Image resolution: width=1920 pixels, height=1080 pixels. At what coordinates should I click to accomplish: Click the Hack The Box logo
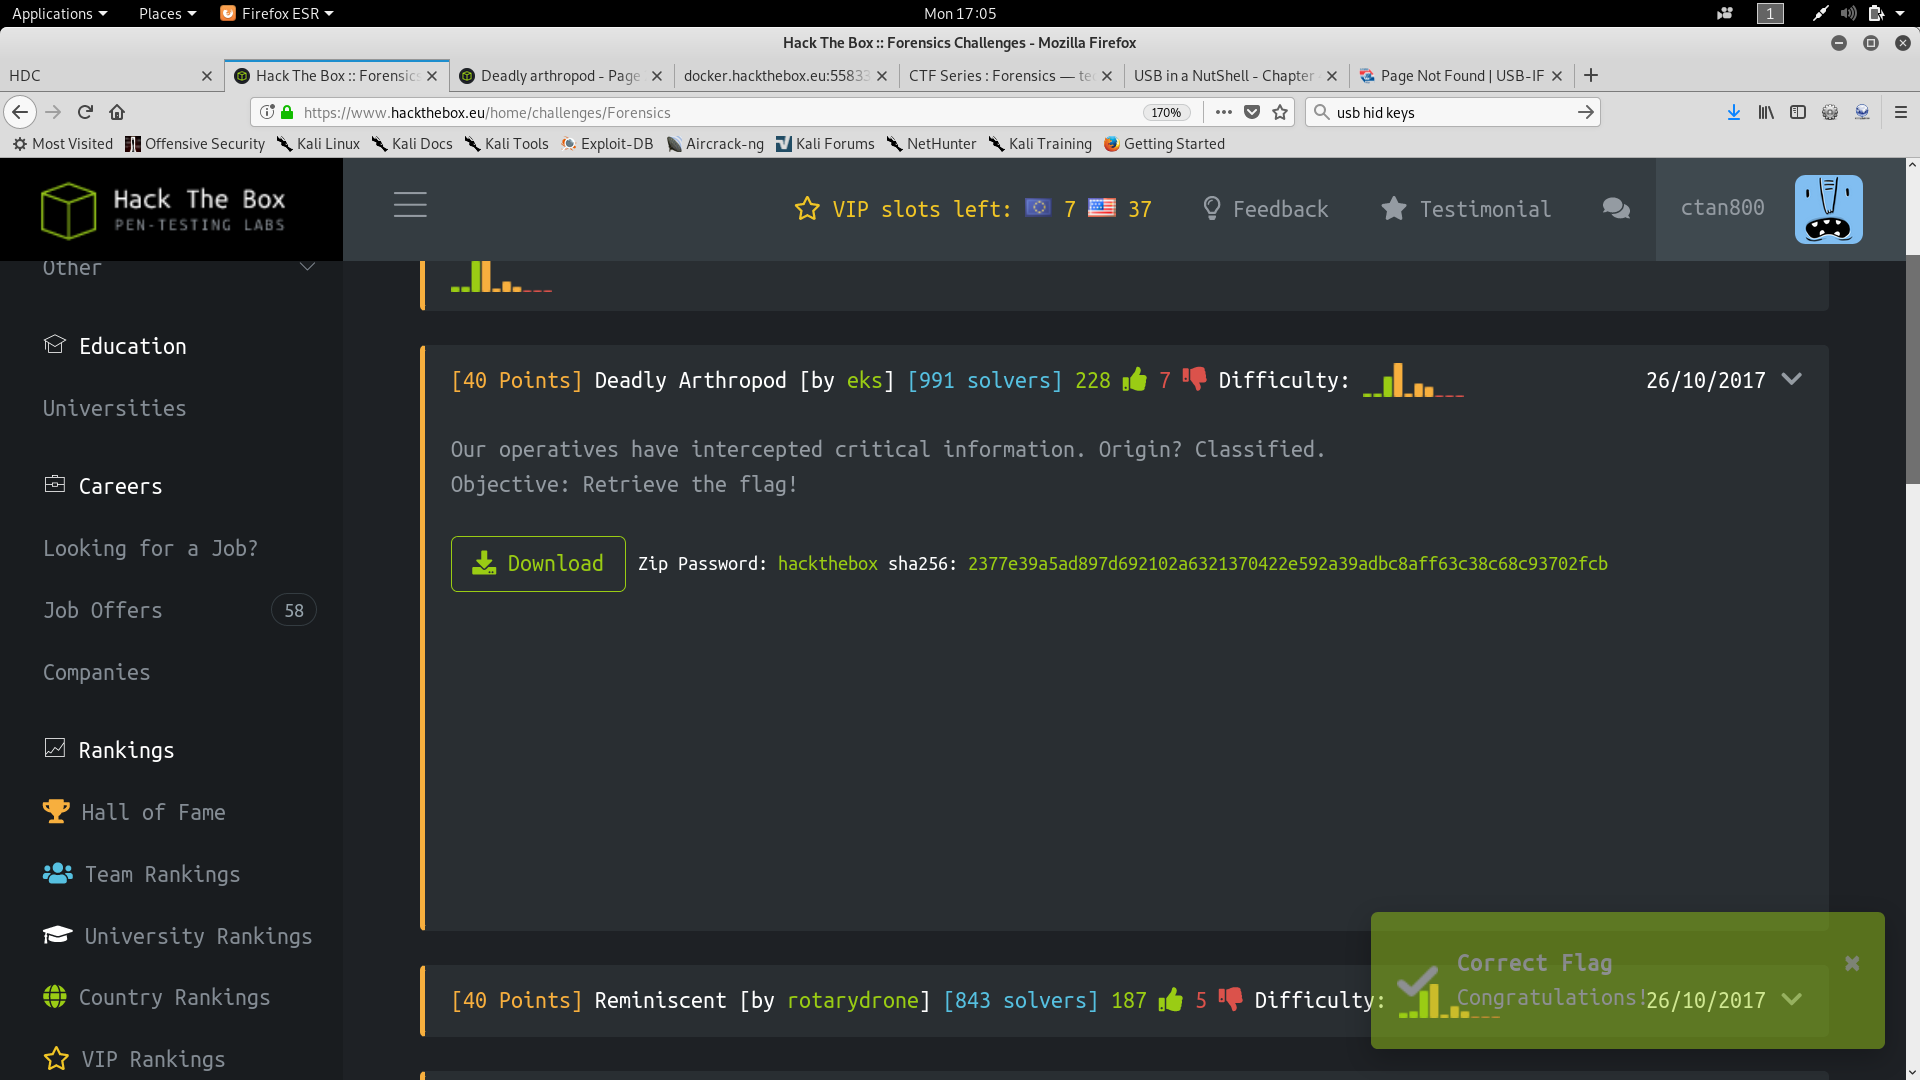[x=165, y=210]
